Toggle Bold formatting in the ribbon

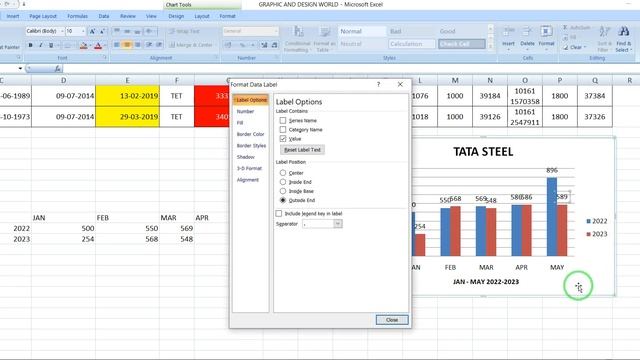(x=30, y=45)
